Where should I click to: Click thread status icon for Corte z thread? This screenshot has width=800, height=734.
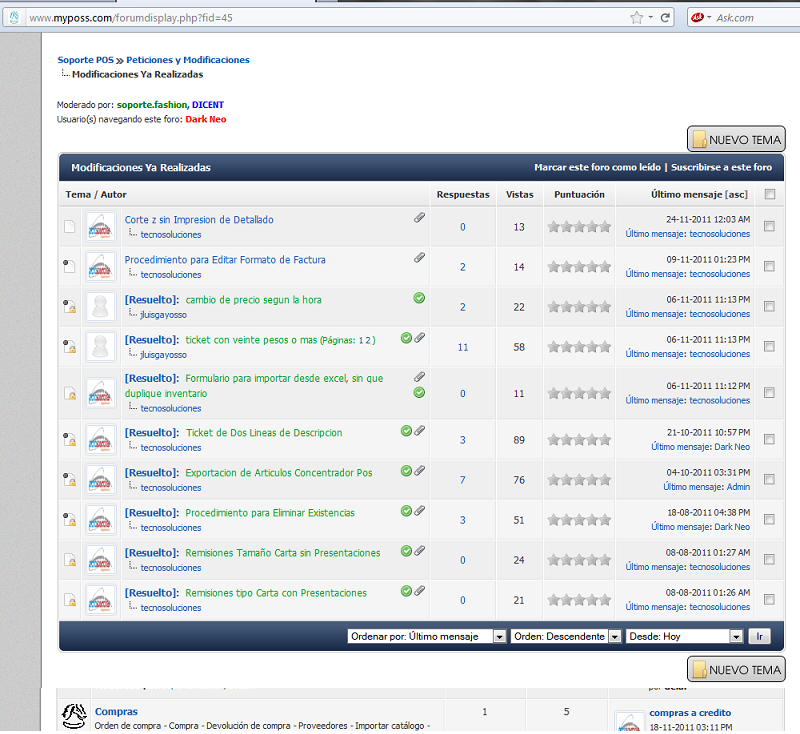70,227
